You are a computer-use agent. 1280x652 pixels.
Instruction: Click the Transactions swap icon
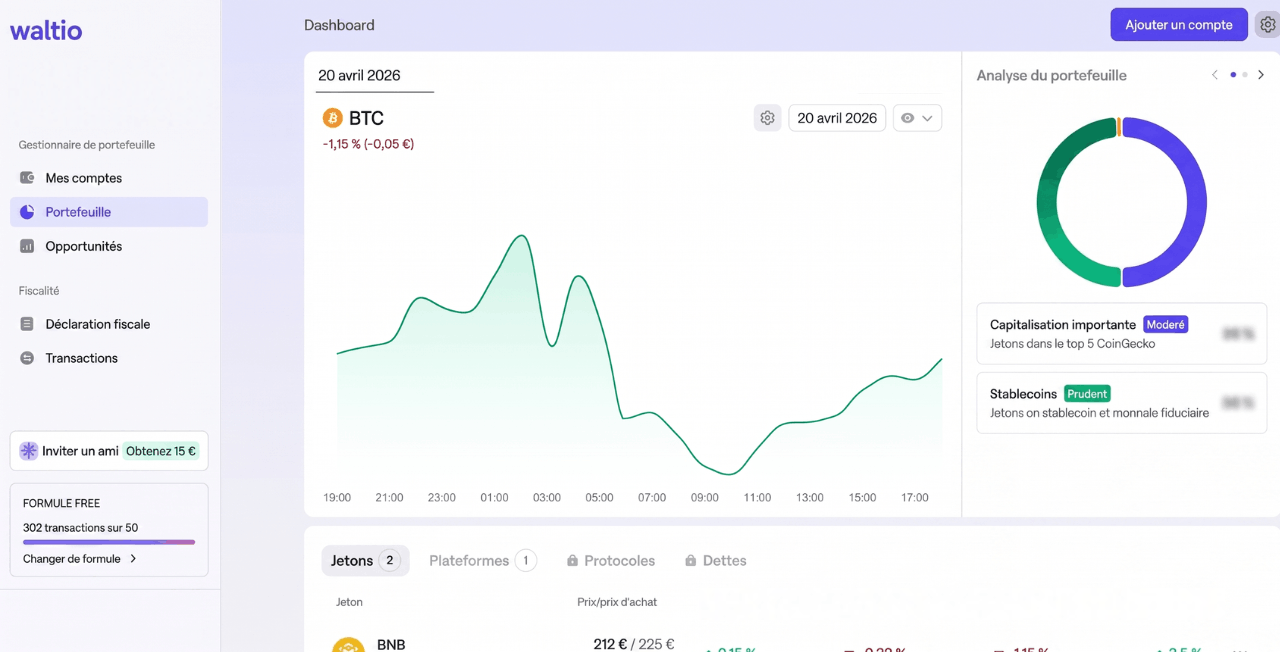point(27,358)
